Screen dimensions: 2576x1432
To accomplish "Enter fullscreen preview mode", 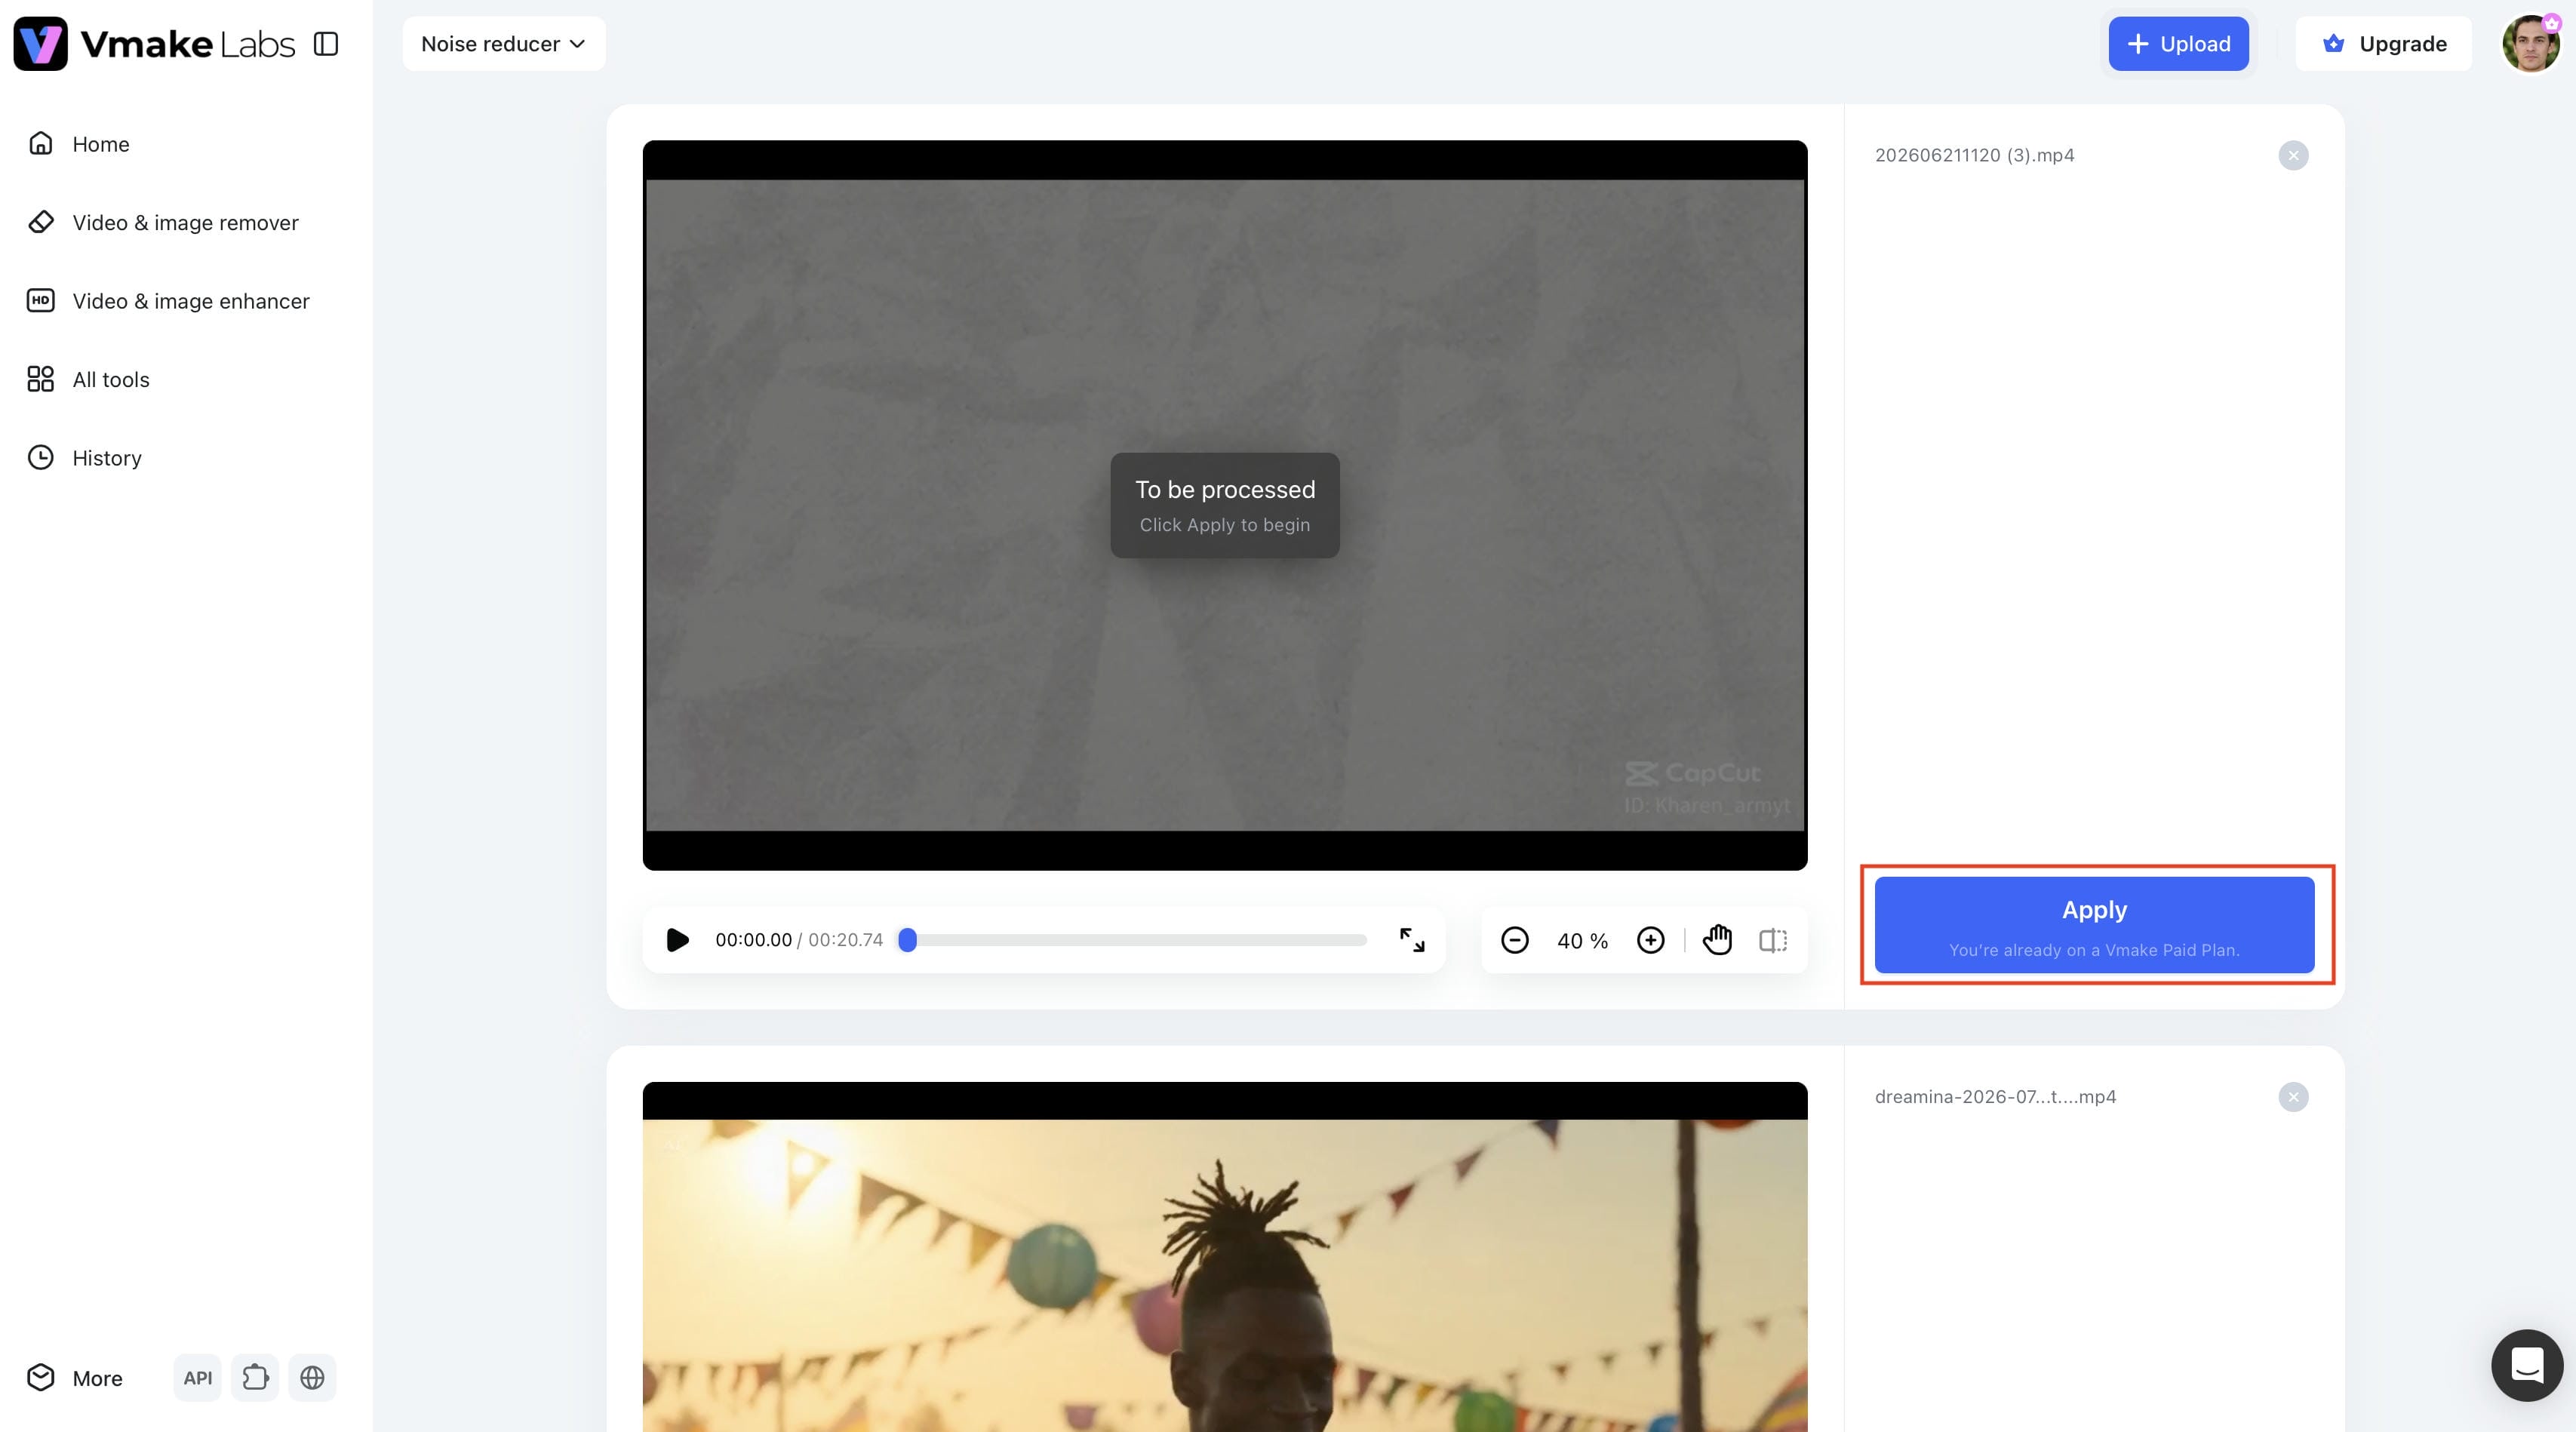I will point(1411,940).
